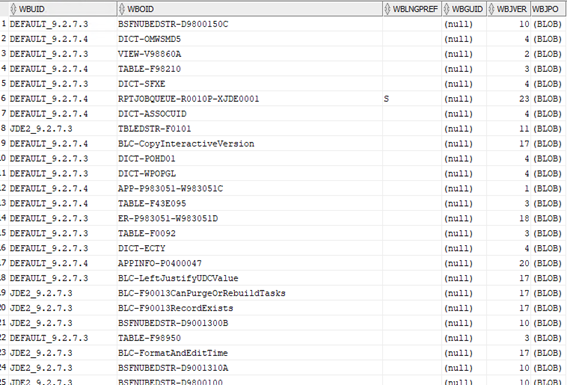
Task: Sort by the WBGUID column header
Action: click(x=464, y=9)
